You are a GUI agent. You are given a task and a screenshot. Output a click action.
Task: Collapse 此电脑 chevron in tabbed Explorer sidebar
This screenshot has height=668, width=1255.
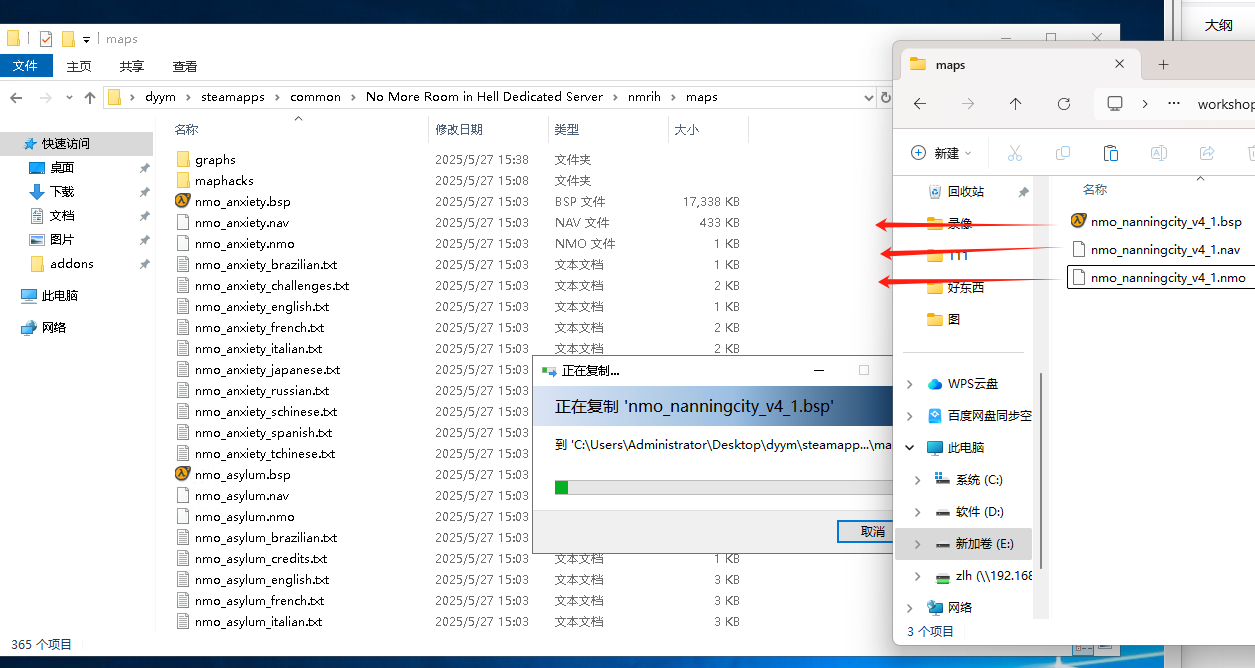[x=910, y=448]
